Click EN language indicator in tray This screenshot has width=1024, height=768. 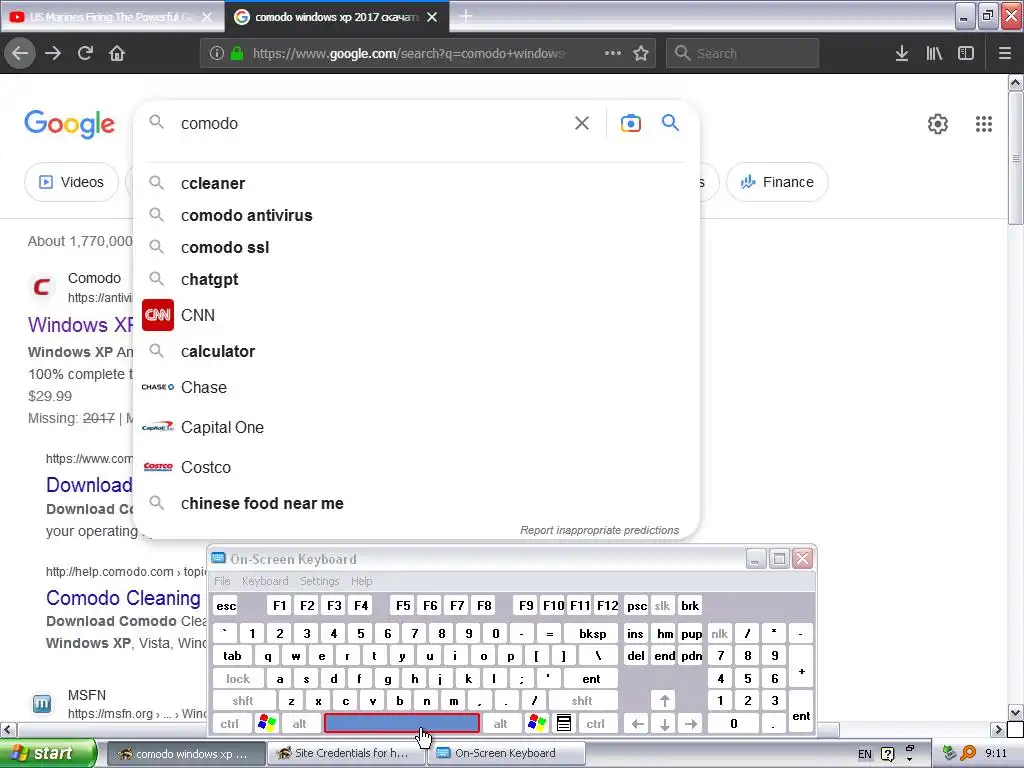[x=865, y=754]
